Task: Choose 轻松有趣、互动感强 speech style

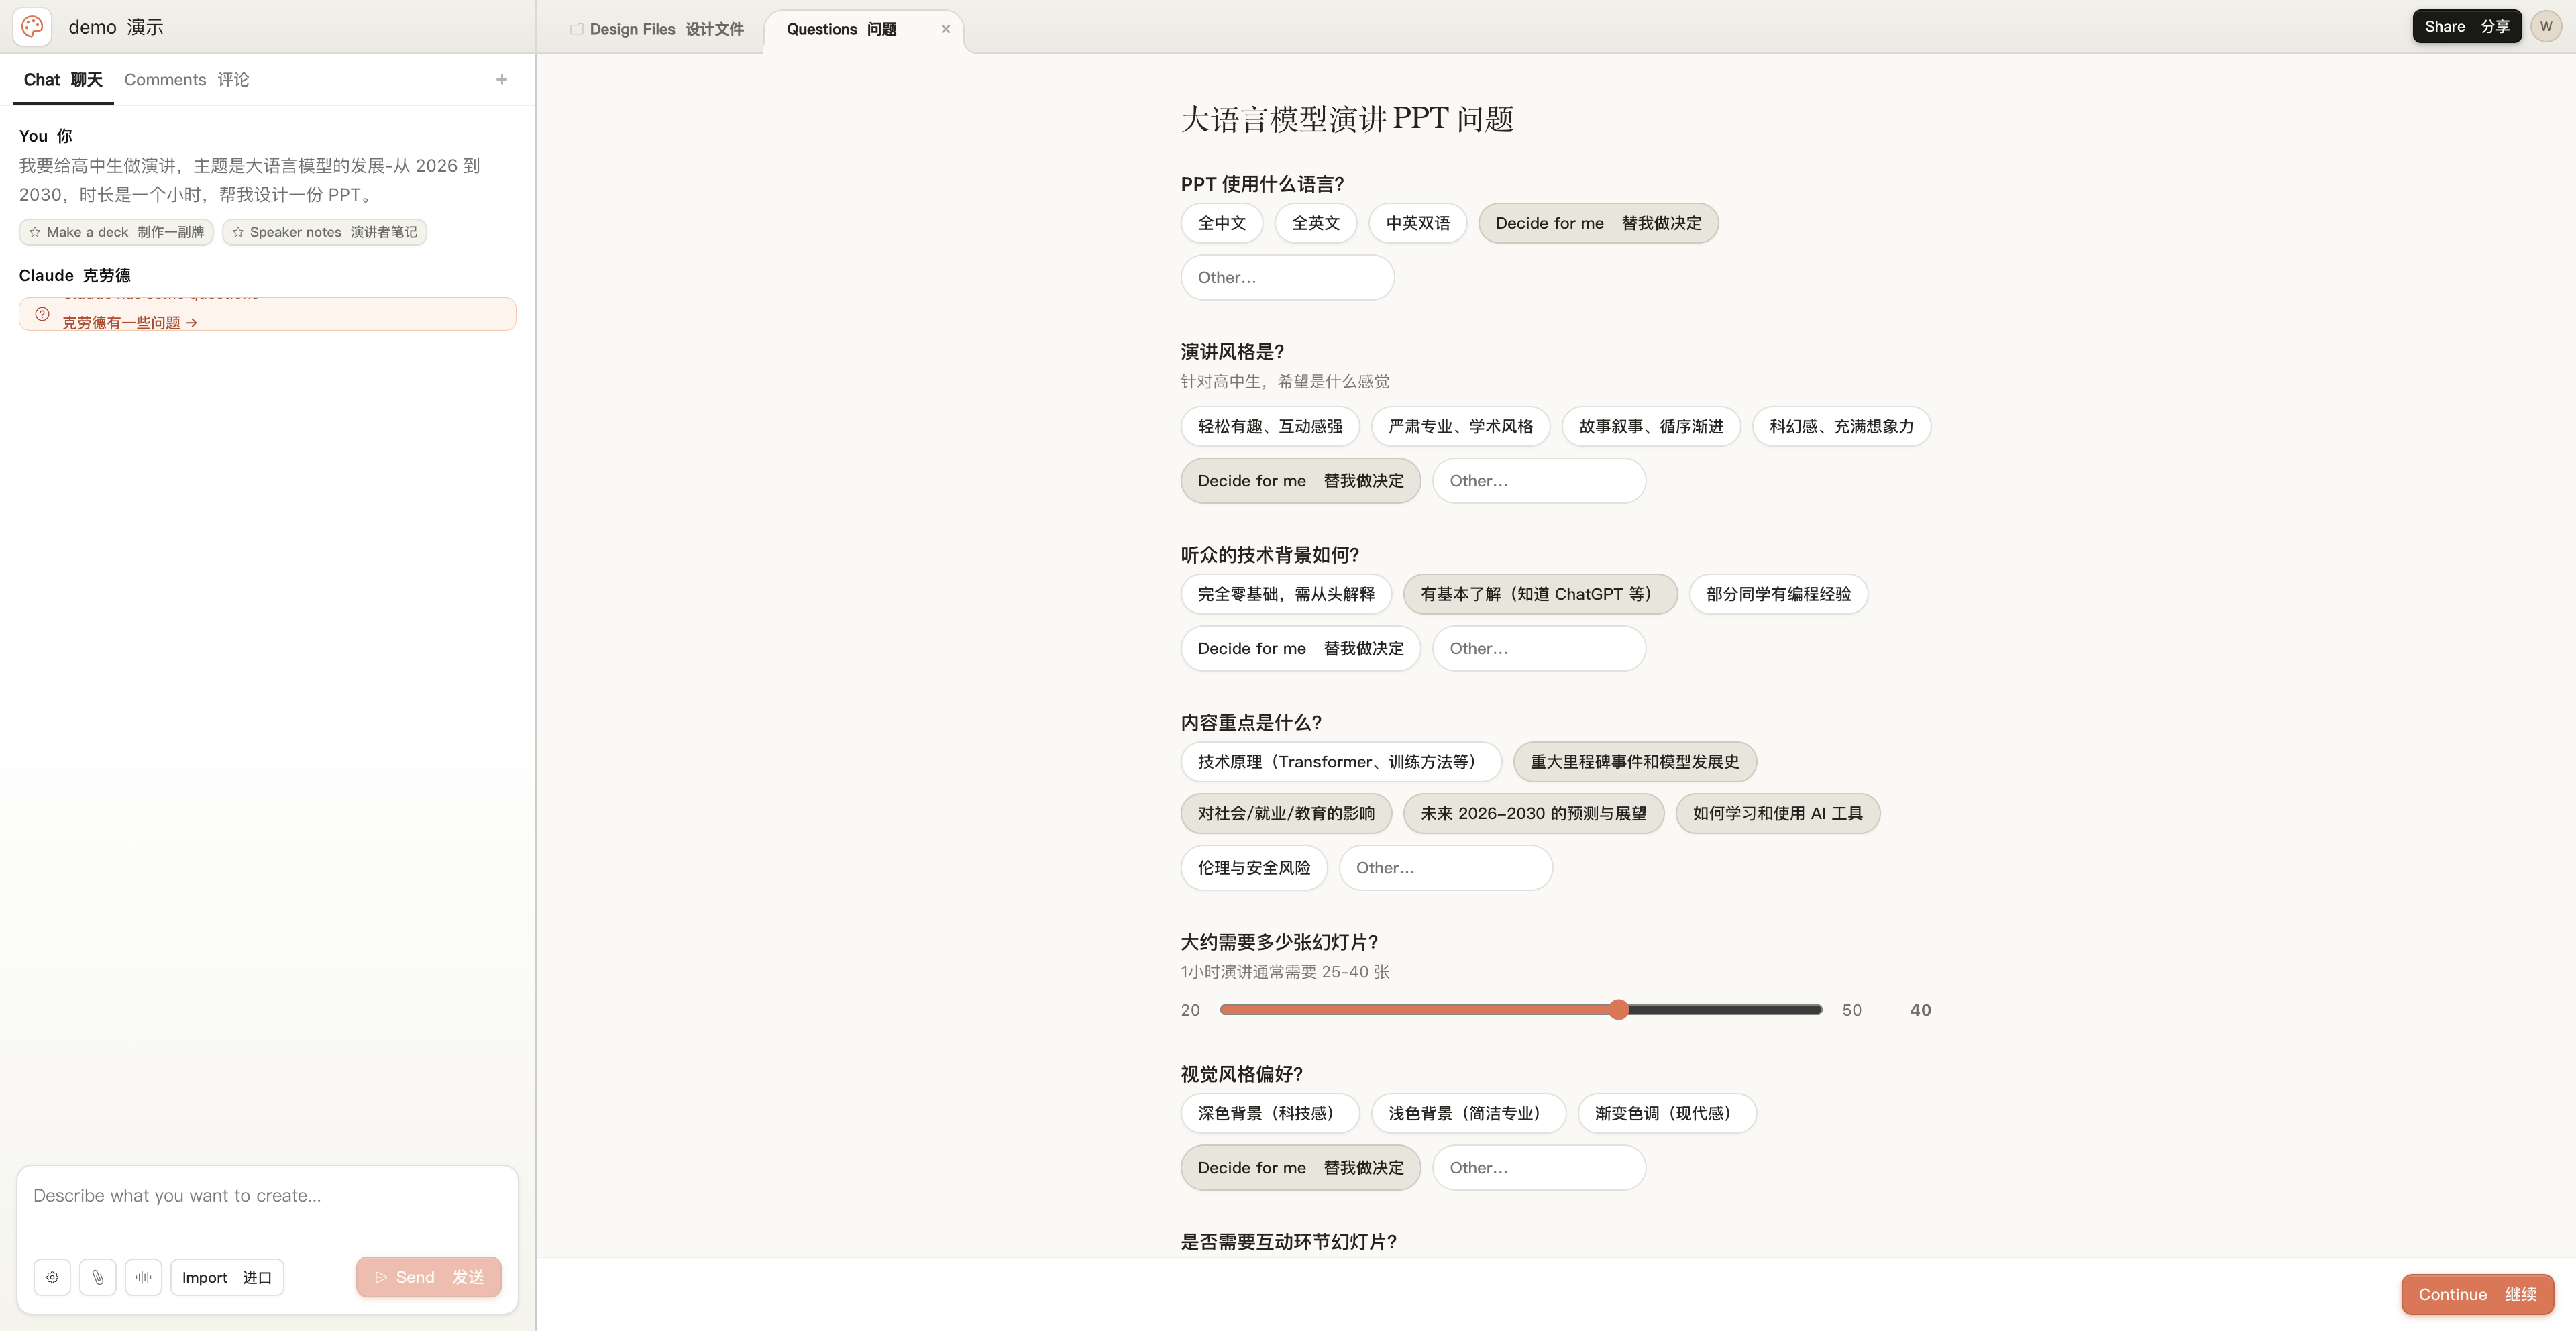Action: point(1269,426)
